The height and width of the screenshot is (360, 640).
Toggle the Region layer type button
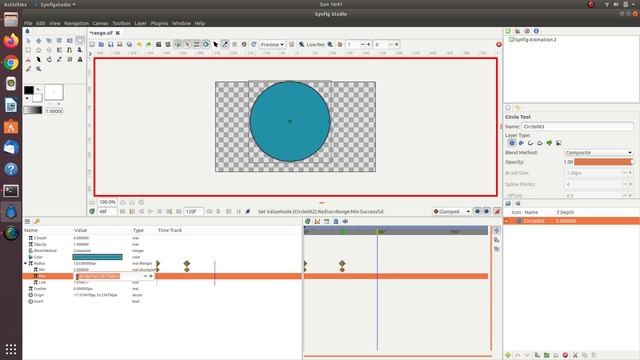(x=521, y=143)
